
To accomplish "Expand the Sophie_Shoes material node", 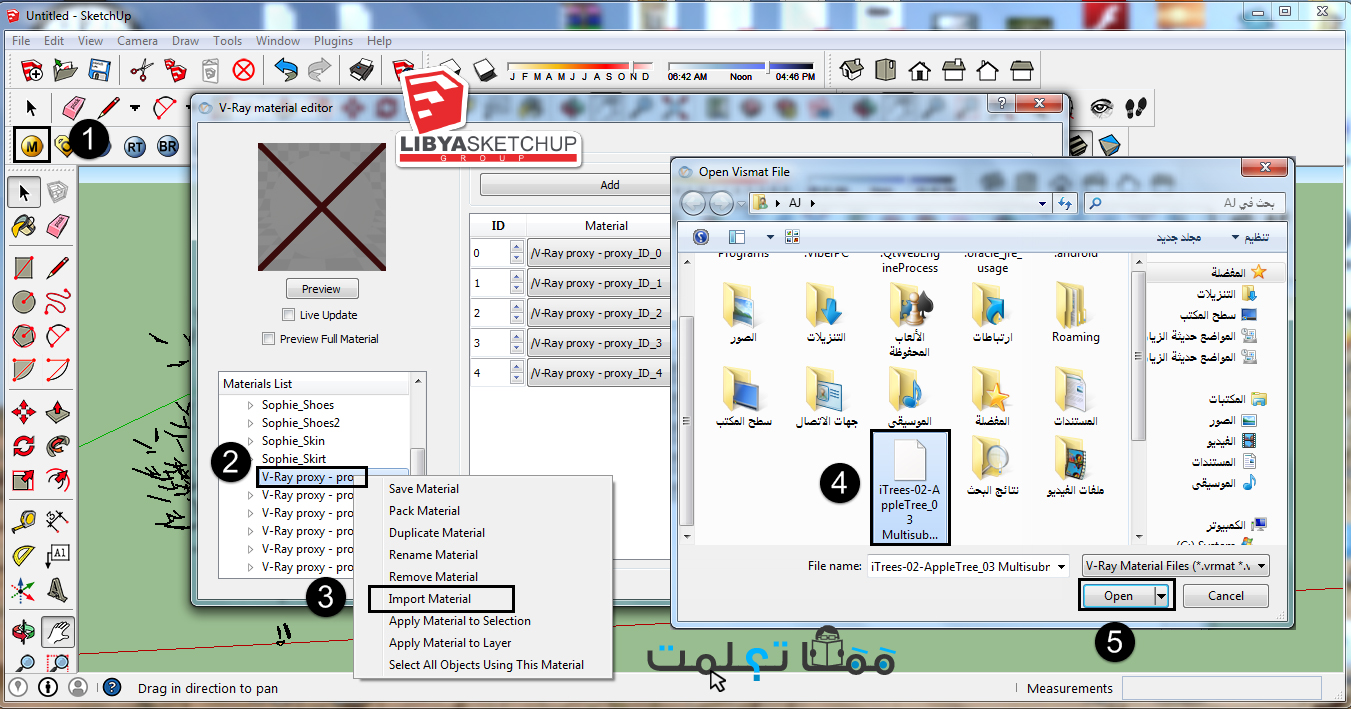I will (x=251, y=405).
